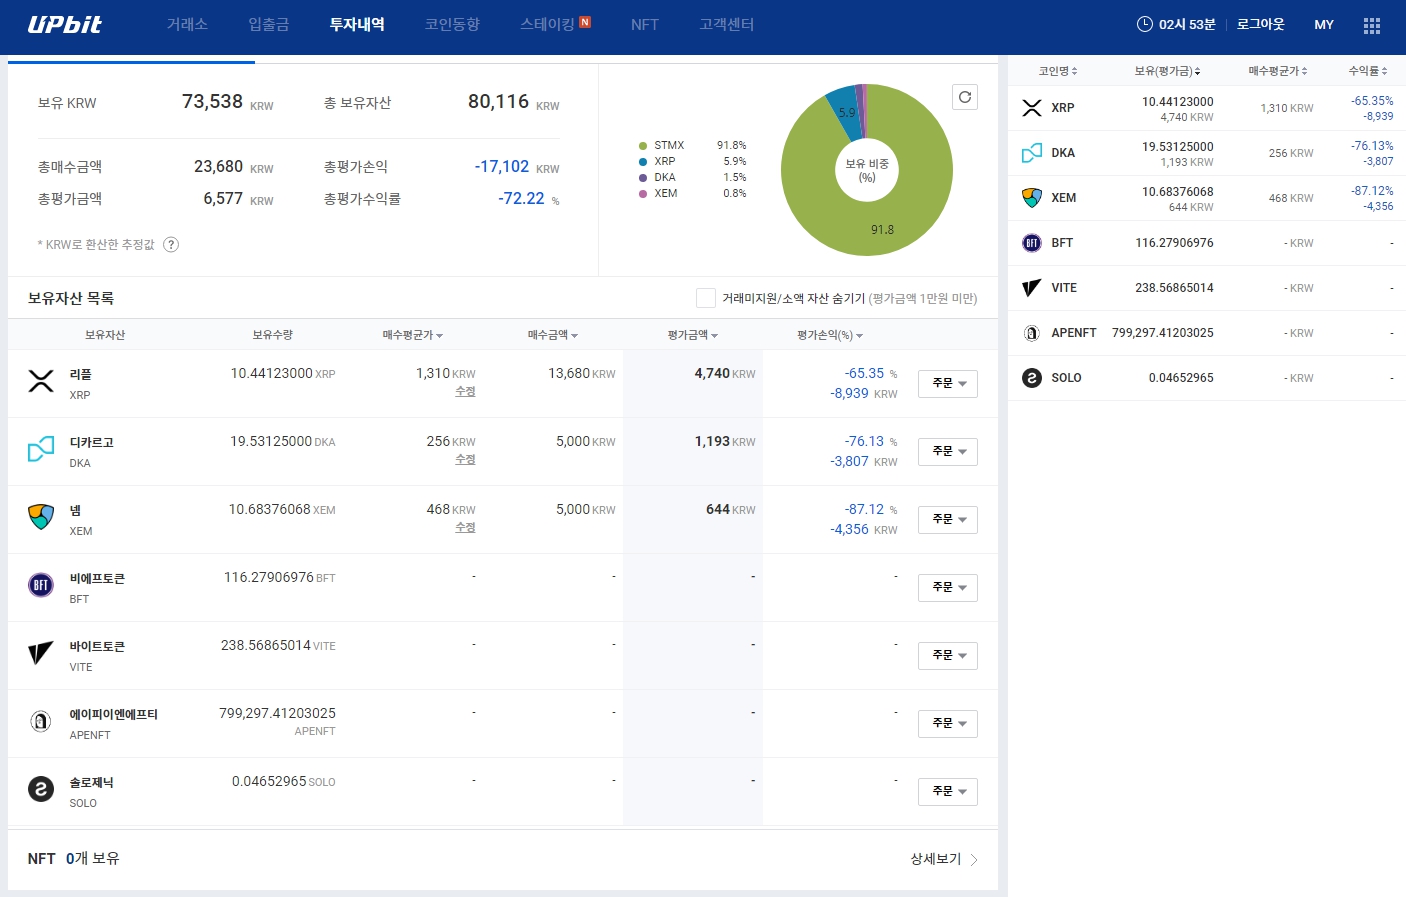Click the chevron arrow next to 상세보기
This screenshot has width=1406, height=897.
(974, 860)
